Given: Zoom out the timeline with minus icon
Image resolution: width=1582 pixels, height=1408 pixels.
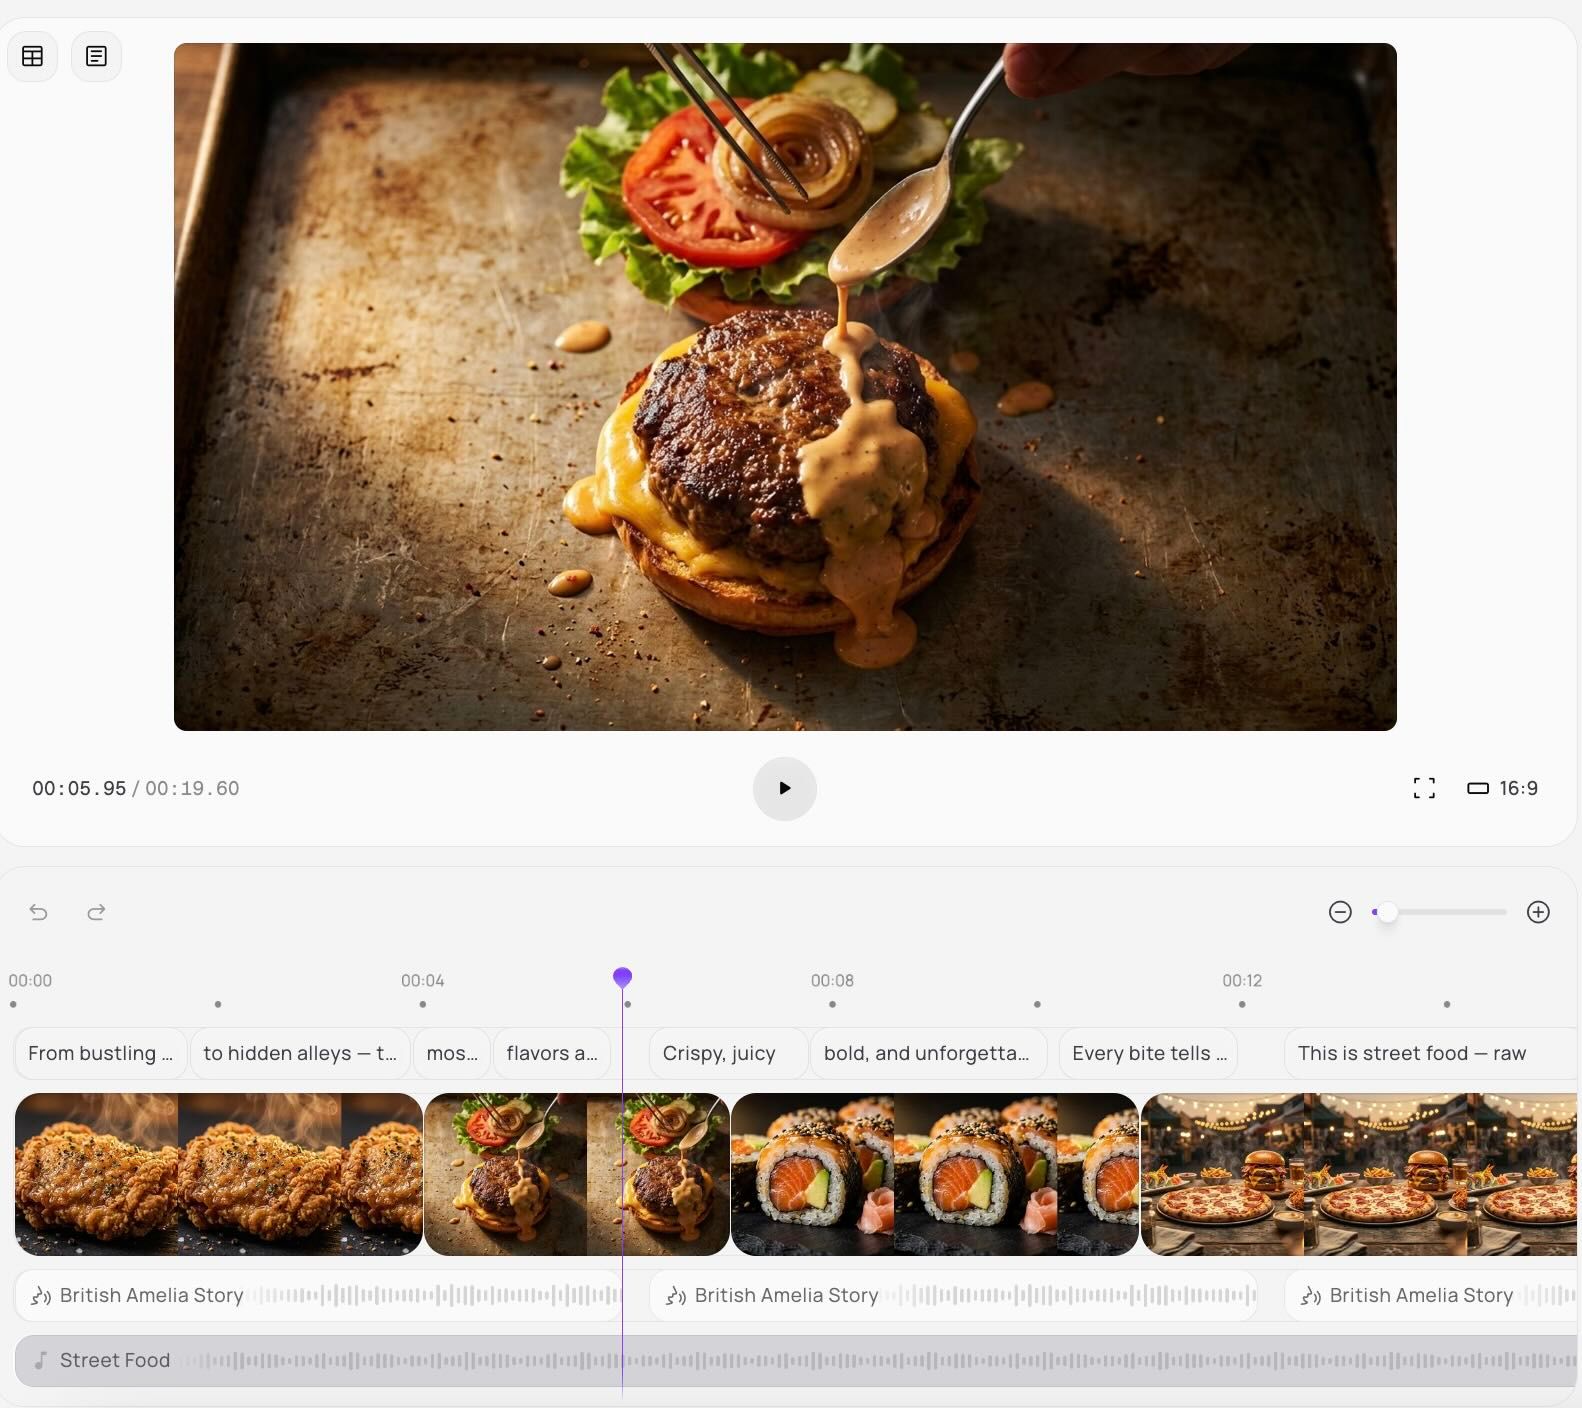Looking at the screenshot, I should pos(1340,912).
